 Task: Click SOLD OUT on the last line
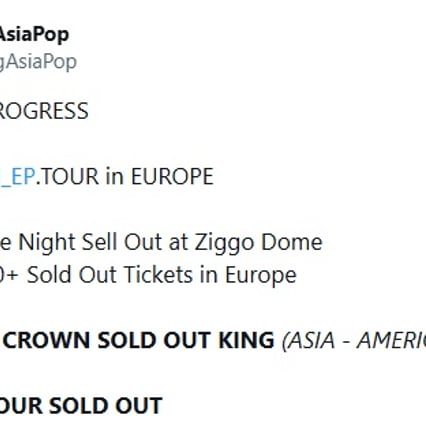click(106, 406)
